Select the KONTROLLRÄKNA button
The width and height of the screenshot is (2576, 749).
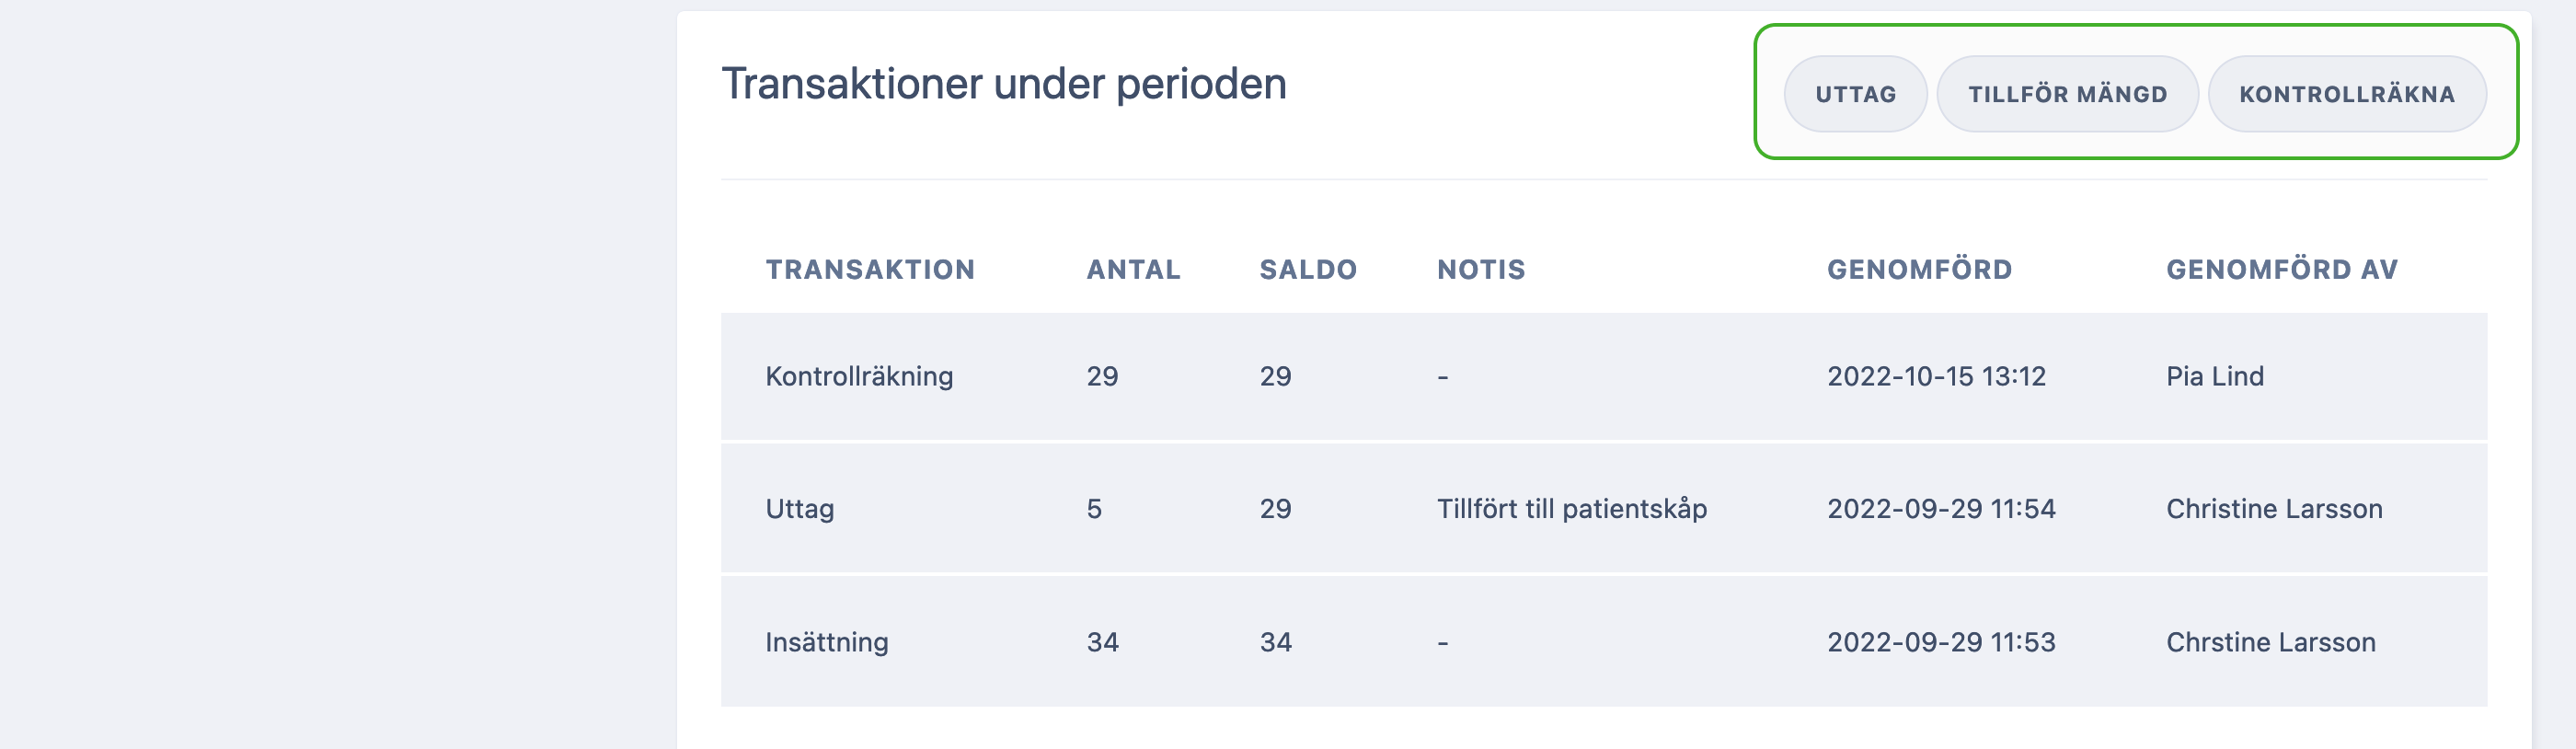2346,94
